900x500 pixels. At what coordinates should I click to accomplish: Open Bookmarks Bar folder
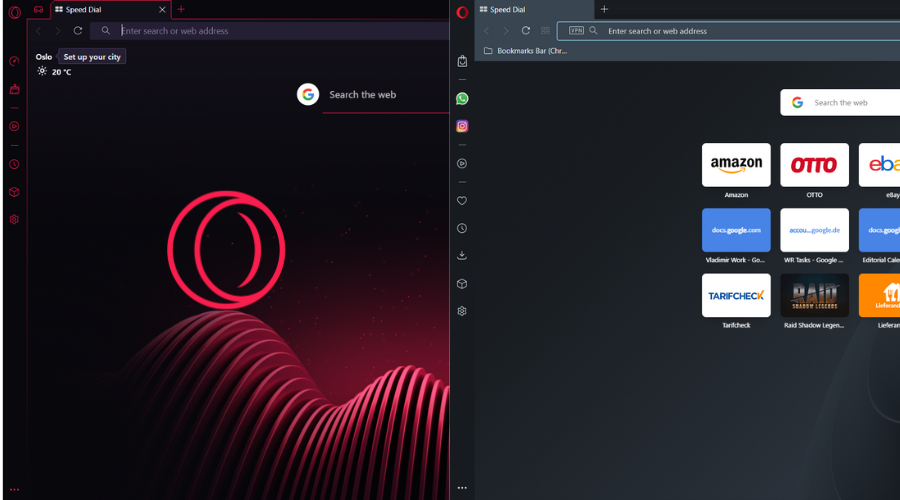pos(525,51)
